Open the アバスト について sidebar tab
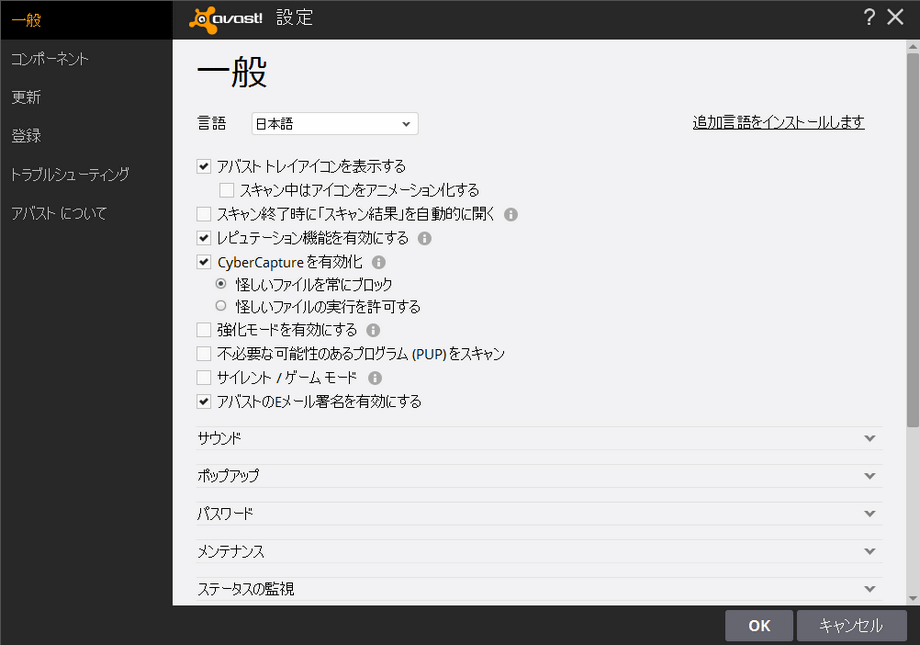This screenshot has height=645, width=920. (x=86, y=213)
